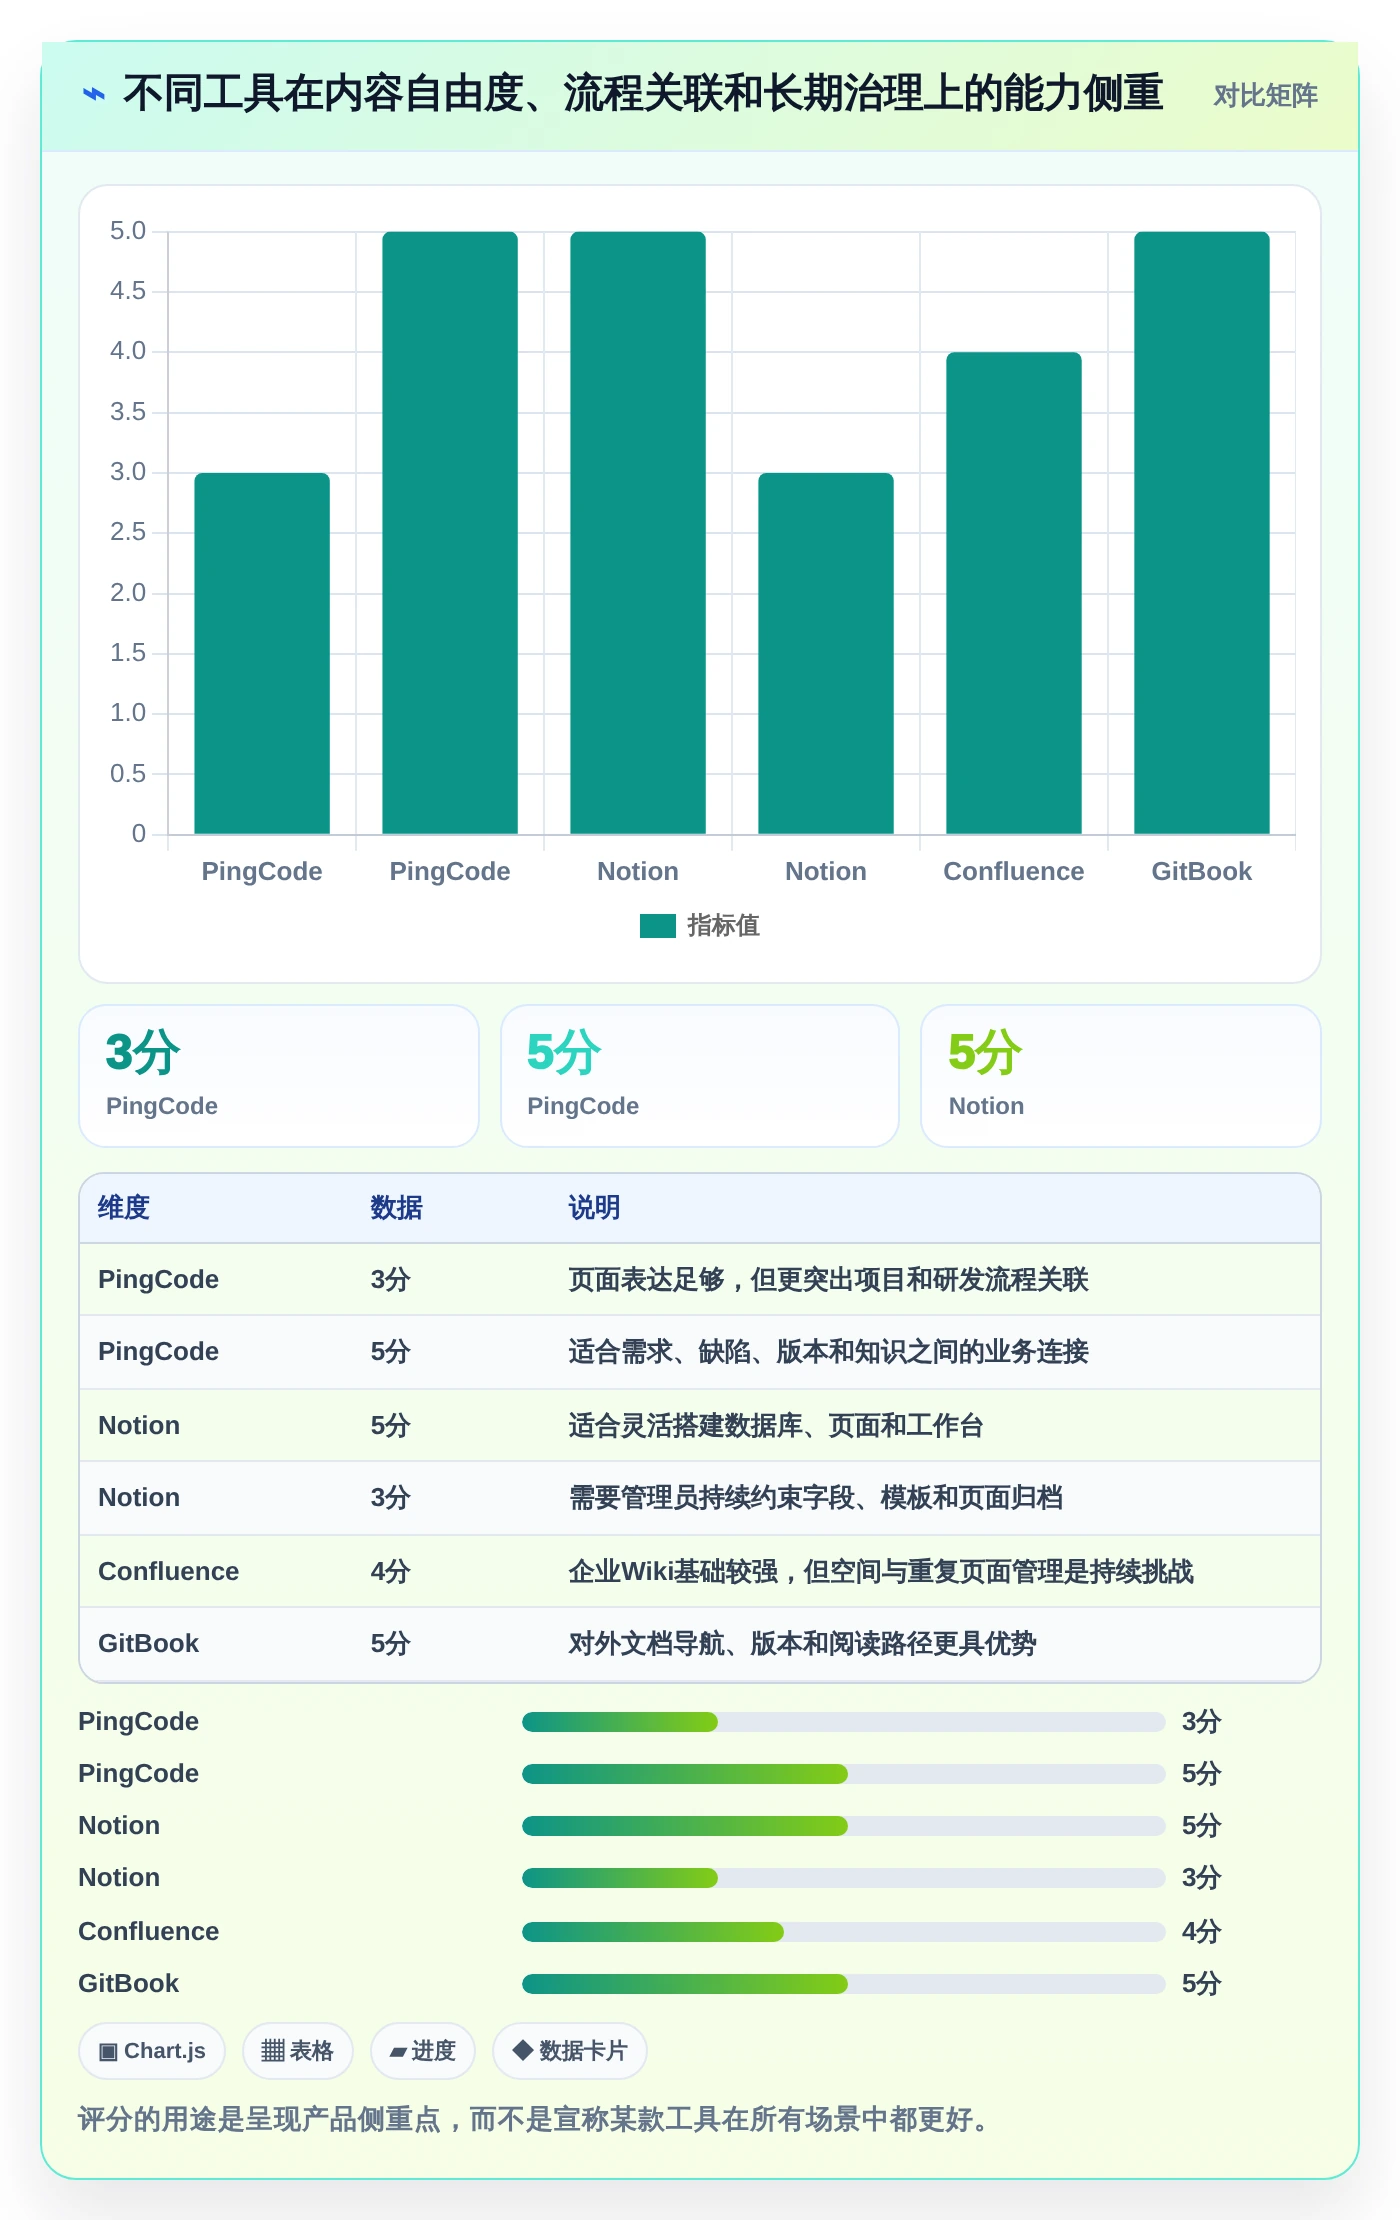Click the text 页面表达足够，但更突出项目和研发流程关联
Image resolution: width=1400 pixels, height=2220 pixels.
click(x=828, y=1280)
